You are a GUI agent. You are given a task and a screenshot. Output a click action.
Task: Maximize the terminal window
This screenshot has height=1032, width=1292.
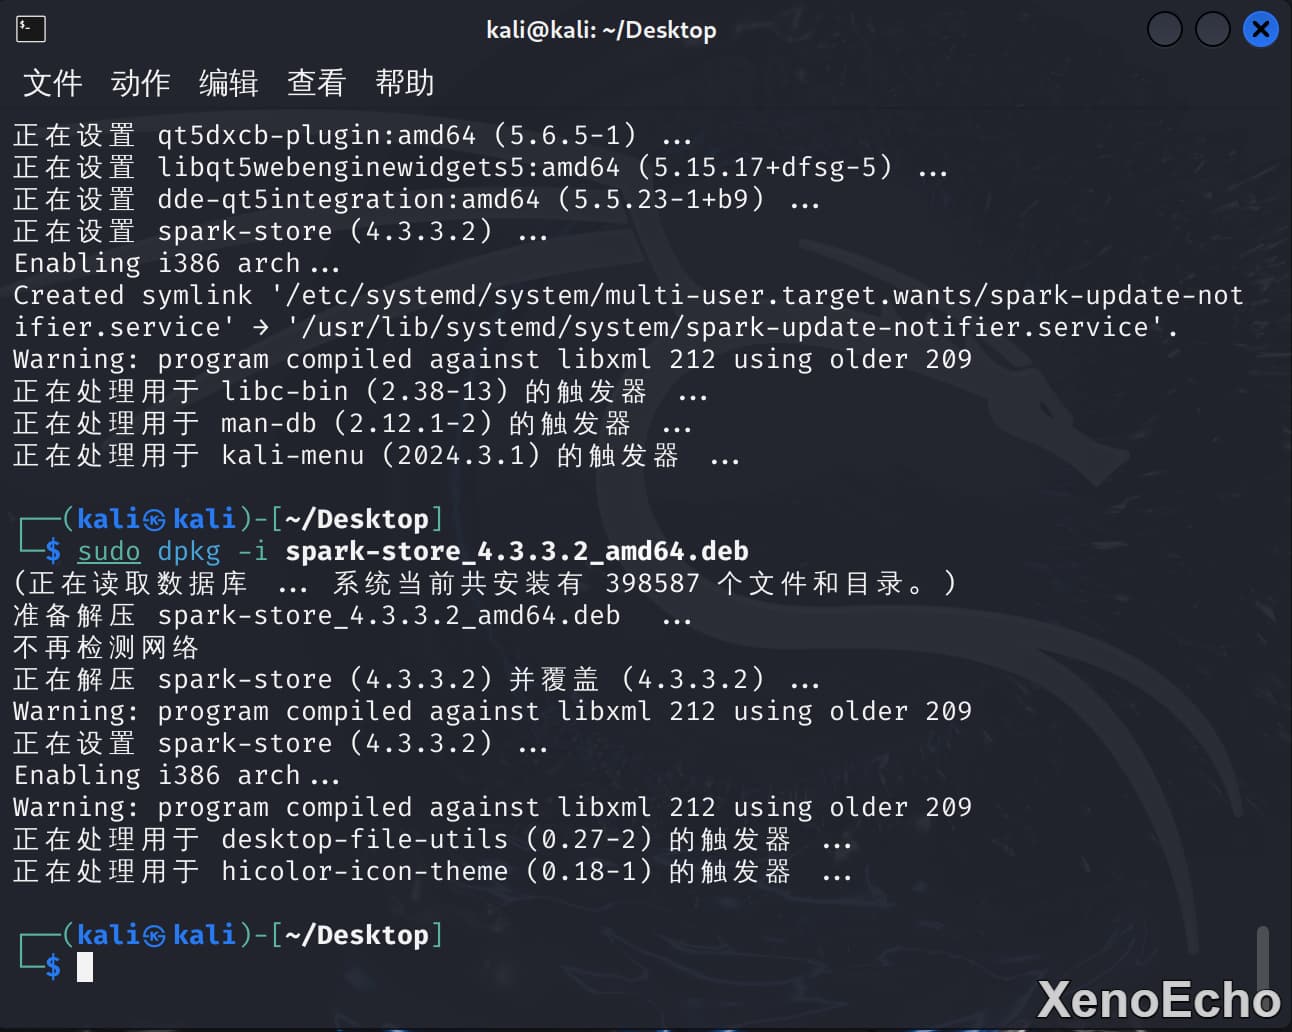[1212, 30]
